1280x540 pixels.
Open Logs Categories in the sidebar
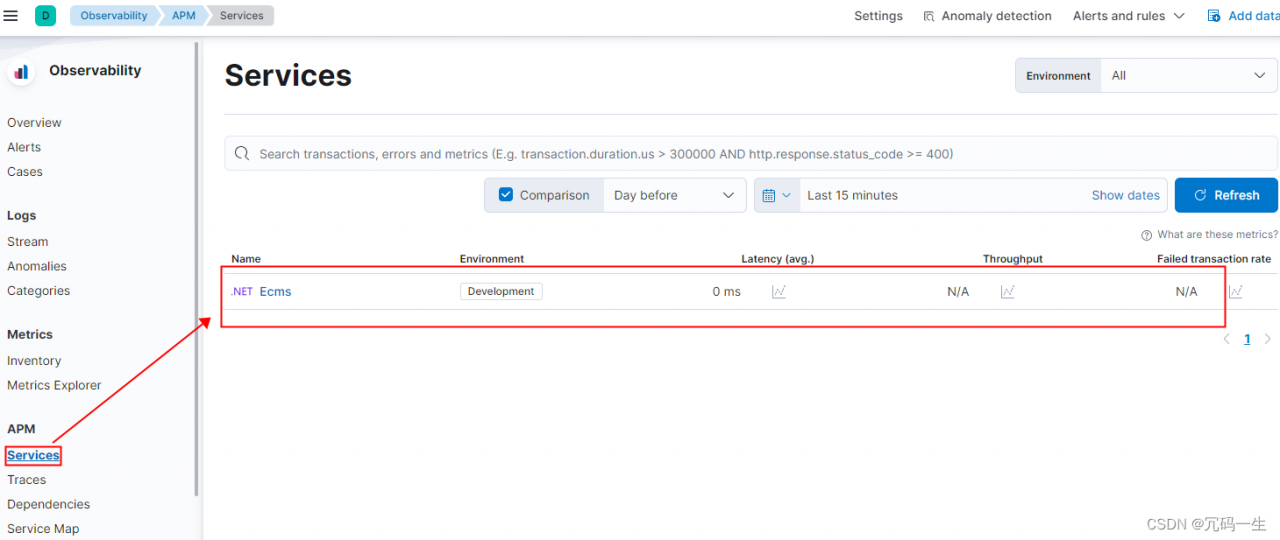click(x=38, y=291)
